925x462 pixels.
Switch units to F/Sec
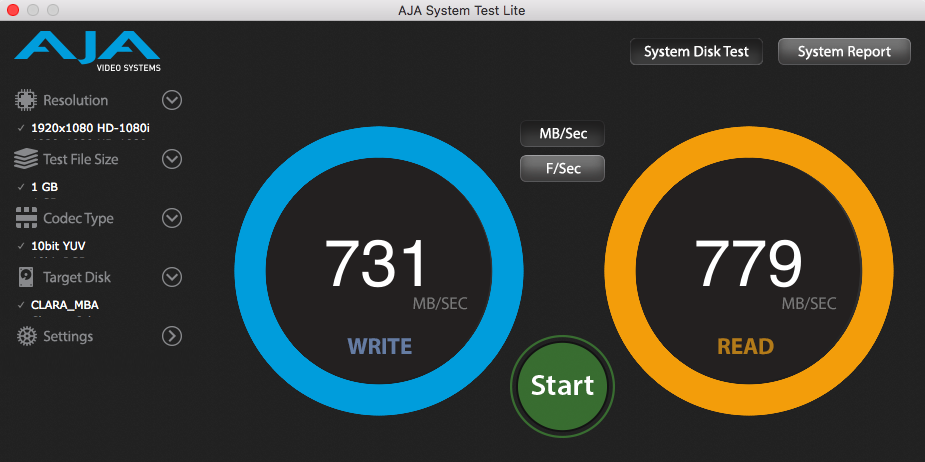pyautogui.click(x=562, y=169)
